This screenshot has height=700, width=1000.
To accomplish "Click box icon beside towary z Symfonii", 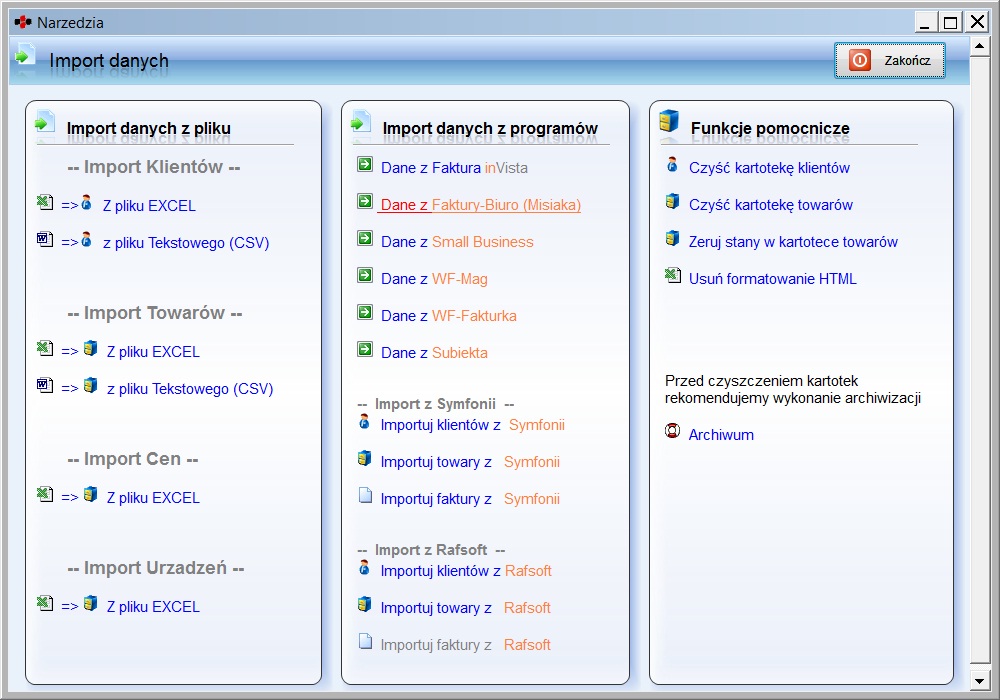I will tap(364, 458).
